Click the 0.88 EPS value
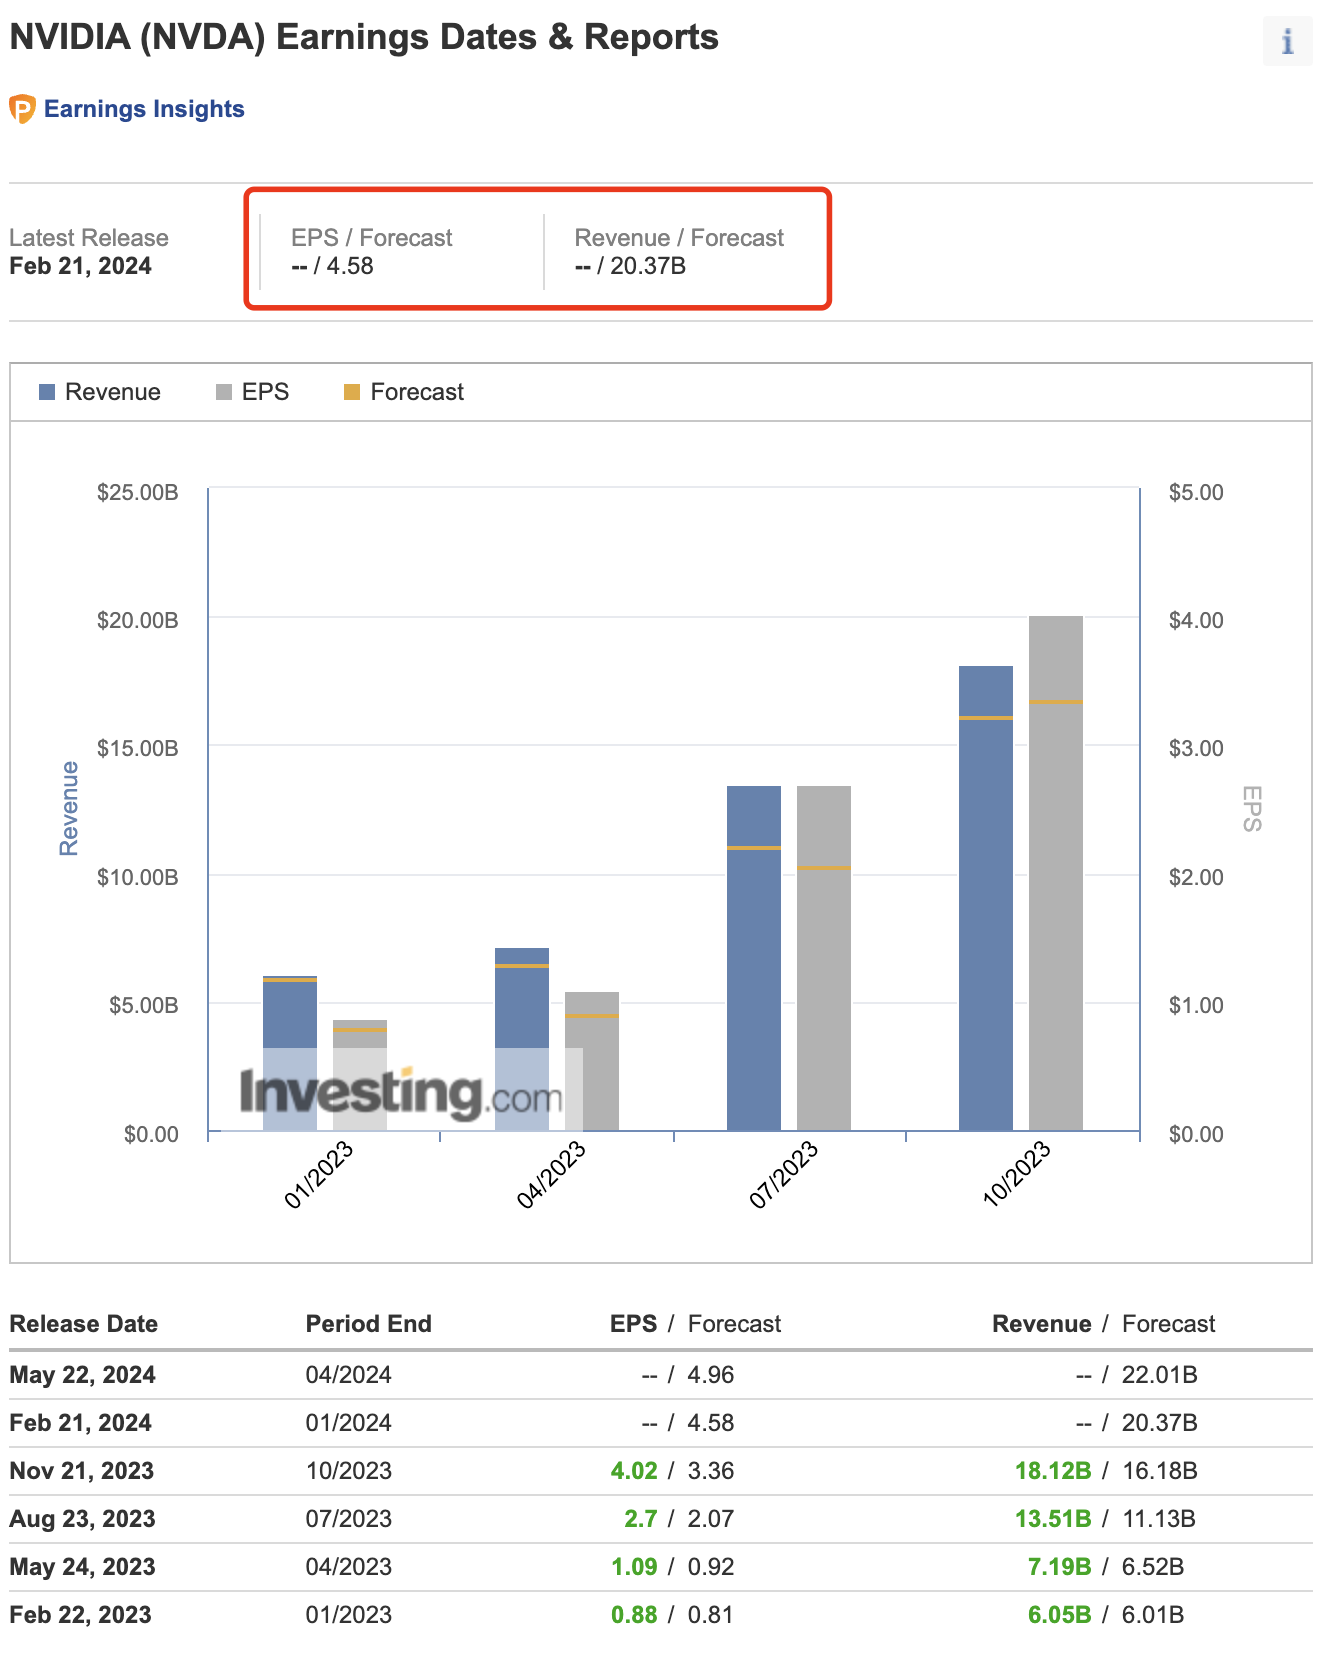This screenshot has height=1661, width=1332. (634, 1615)
